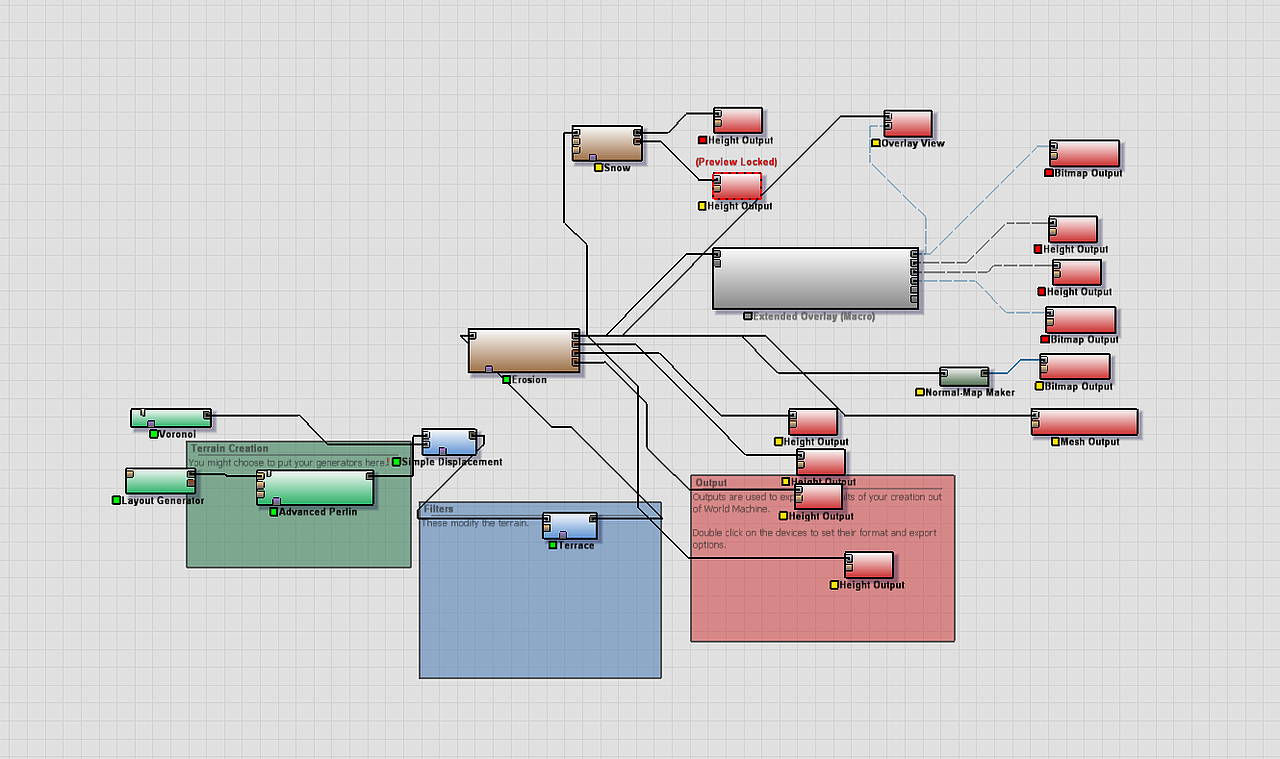
Task: Select the Advanced Perlin node
Action: tap(315, 488)
